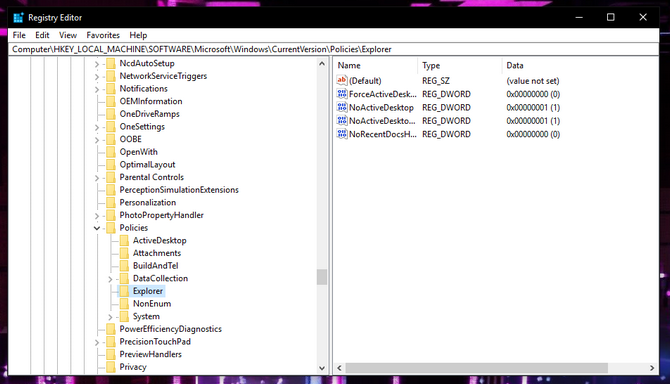Open the Favorites menu
The height and width of the screenshot is (384, 670).
click(x=103, y=35)
